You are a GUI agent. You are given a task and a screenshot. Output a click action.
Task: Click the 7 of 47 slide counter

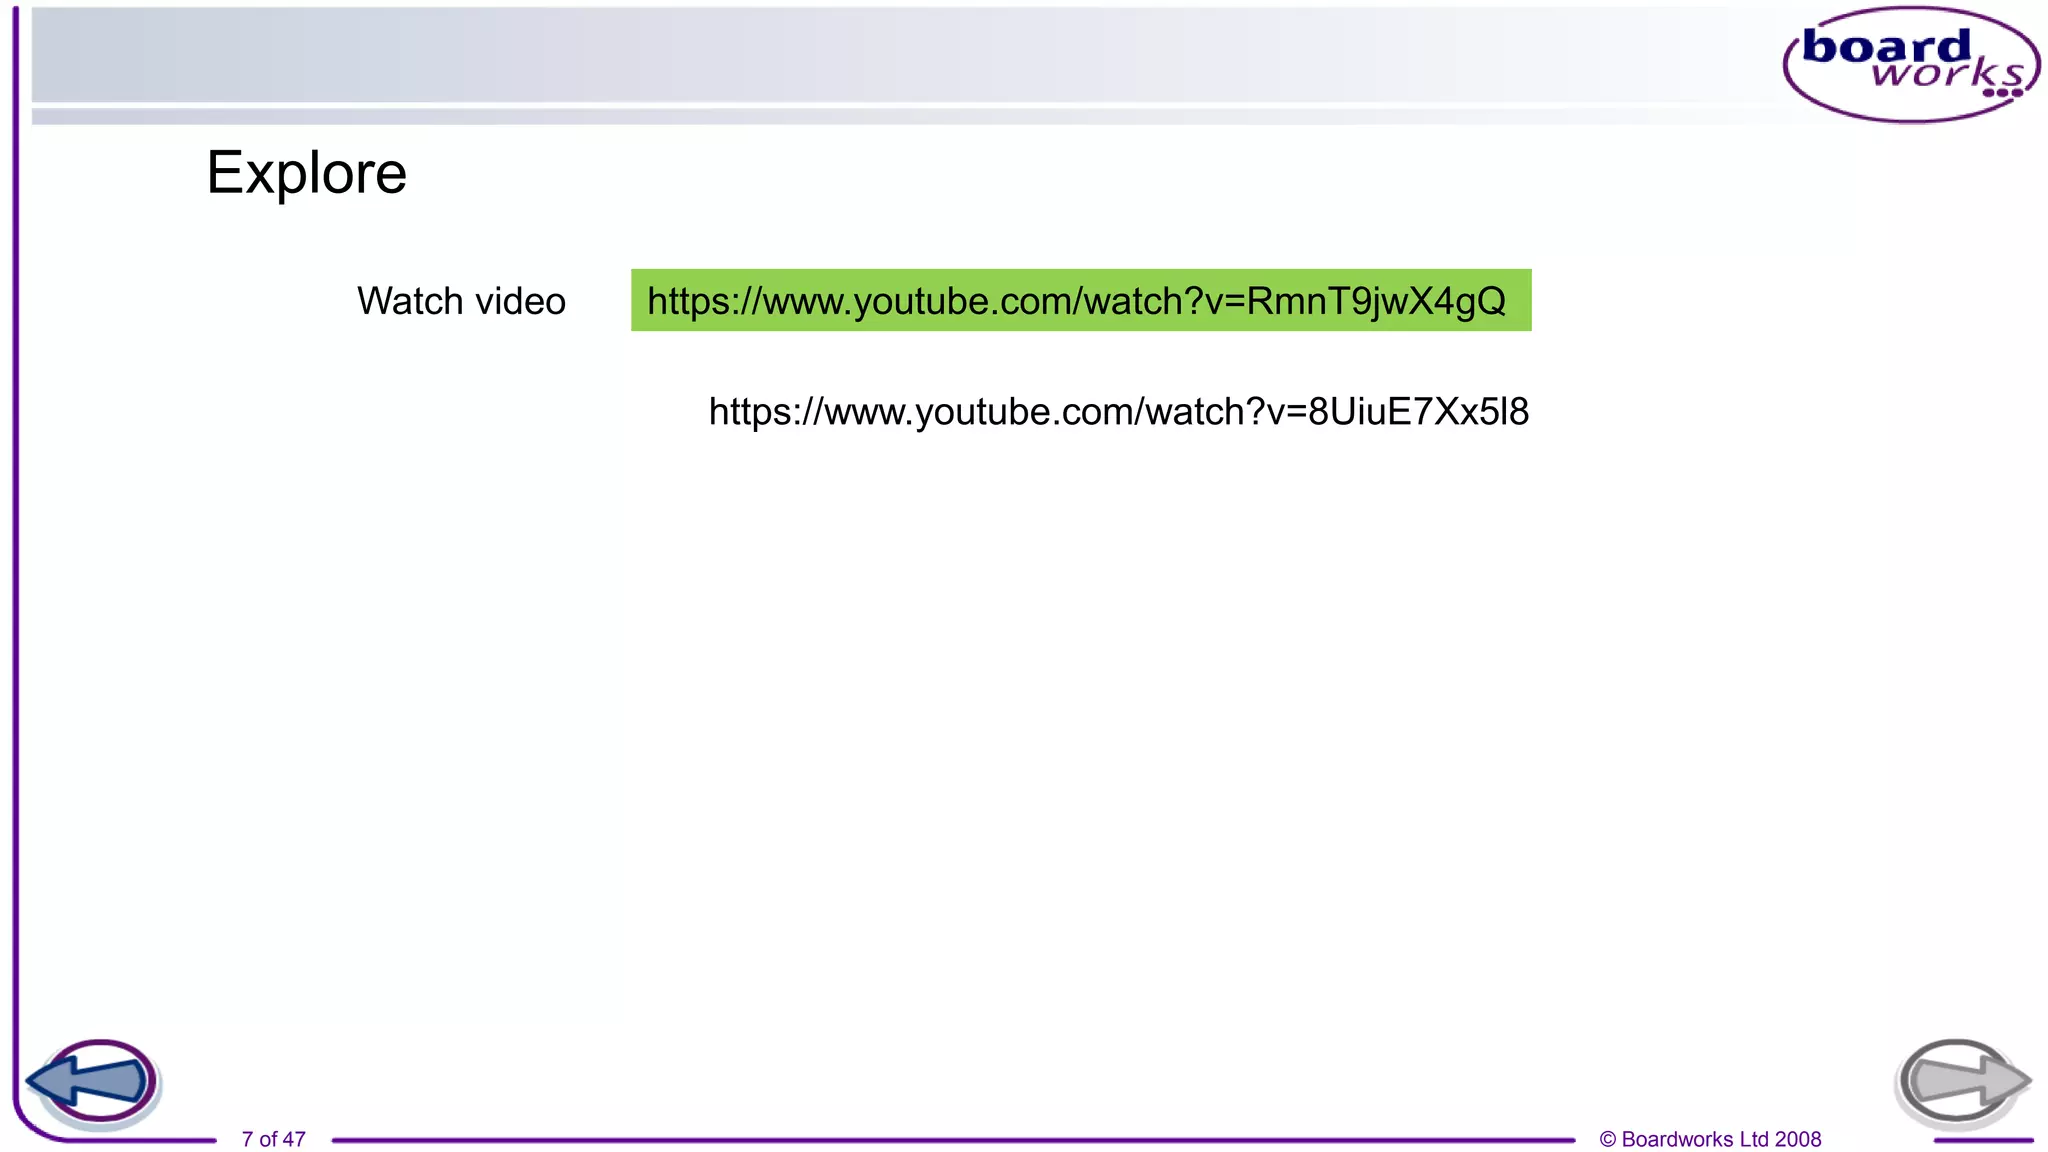[x=273, y=1139]
